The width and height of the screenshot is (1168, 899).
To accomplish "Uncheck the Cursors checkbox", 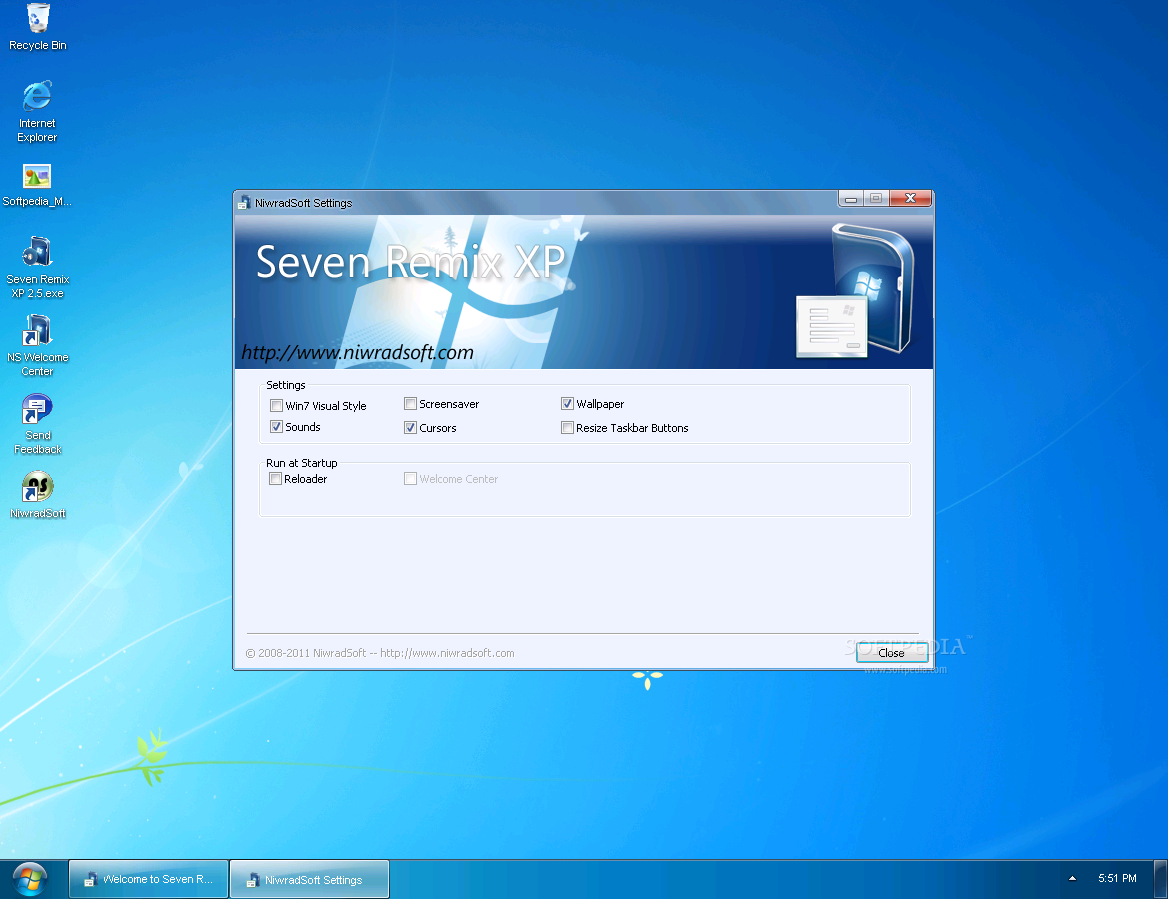I will coord(410,428).
